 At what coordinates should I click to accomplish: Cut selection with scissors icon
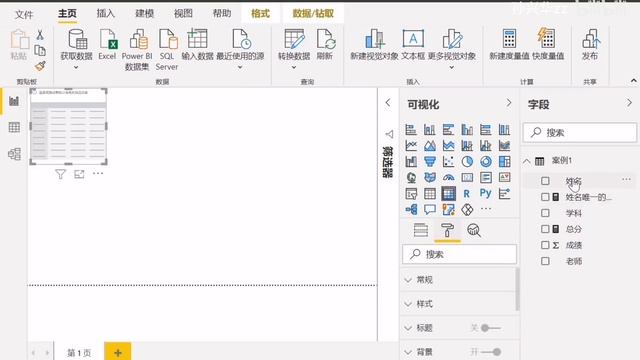[40, 35]
